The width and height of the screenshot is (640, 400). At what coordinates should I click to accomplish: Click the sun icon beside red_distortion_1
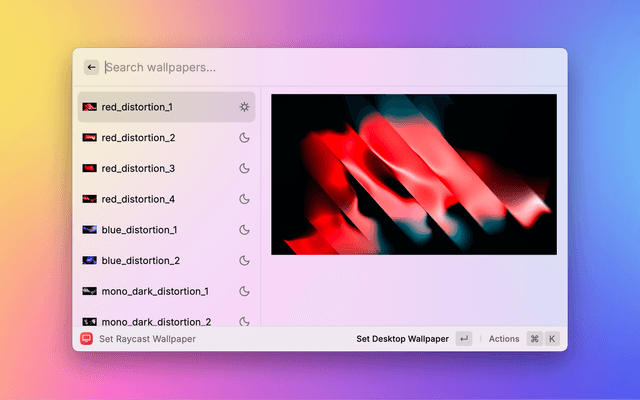click(x=244, y=106)
